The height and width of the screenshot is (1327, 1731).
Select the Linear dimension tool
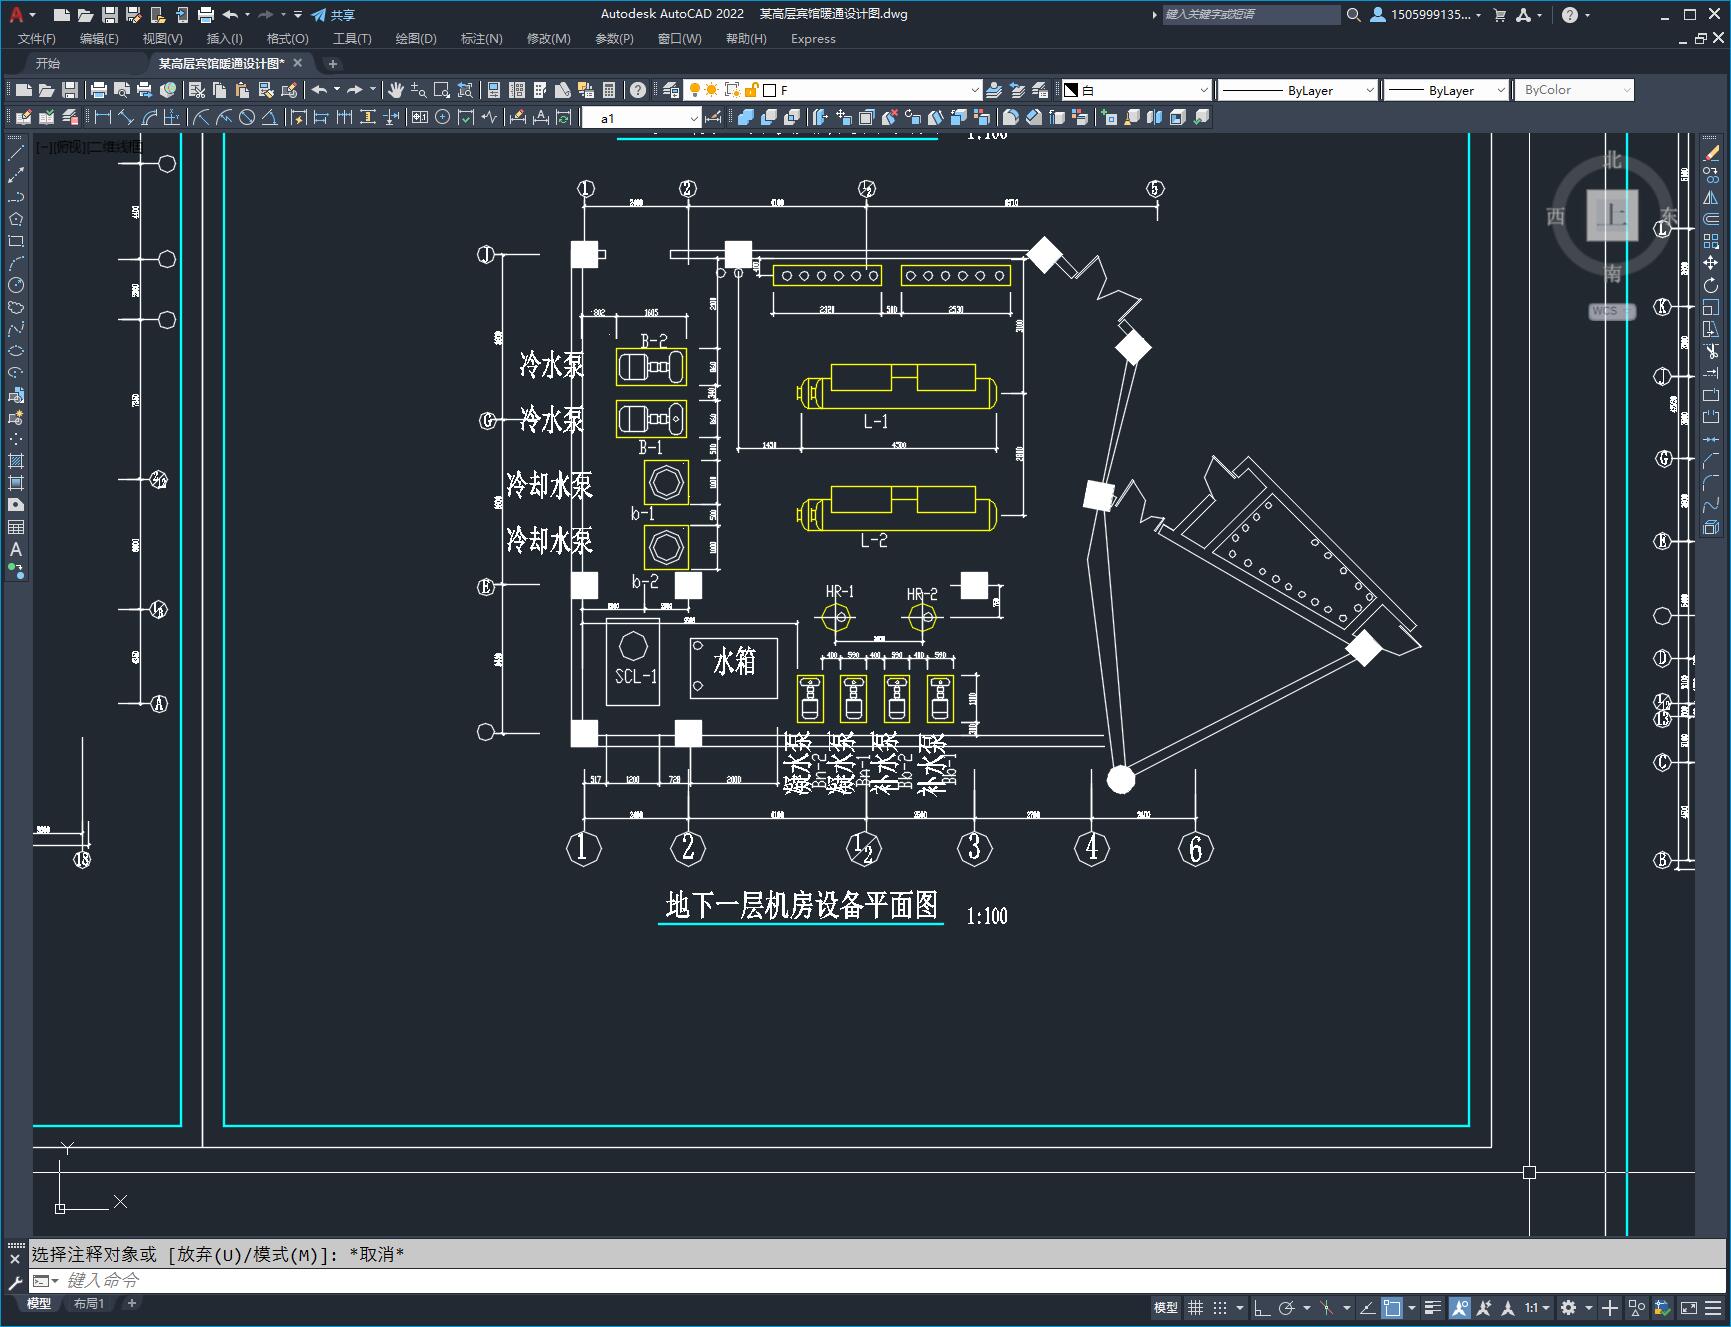pyautogui.click(x=103, y=117)
